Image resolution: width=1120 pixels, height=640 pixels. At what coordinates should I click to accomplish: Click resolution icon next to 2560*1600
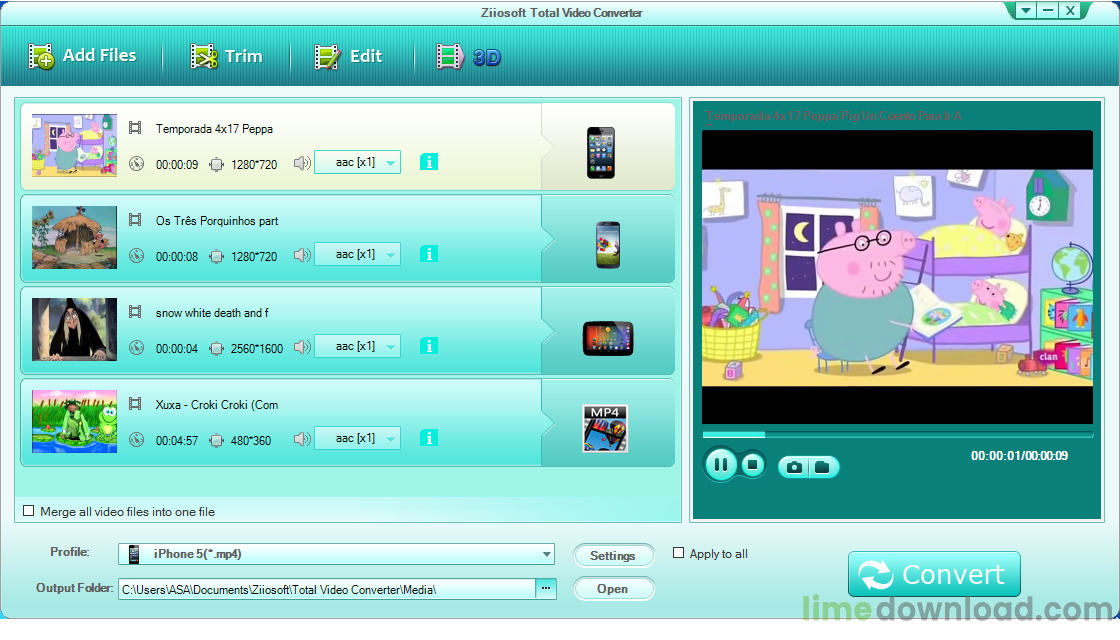point(216,349)
